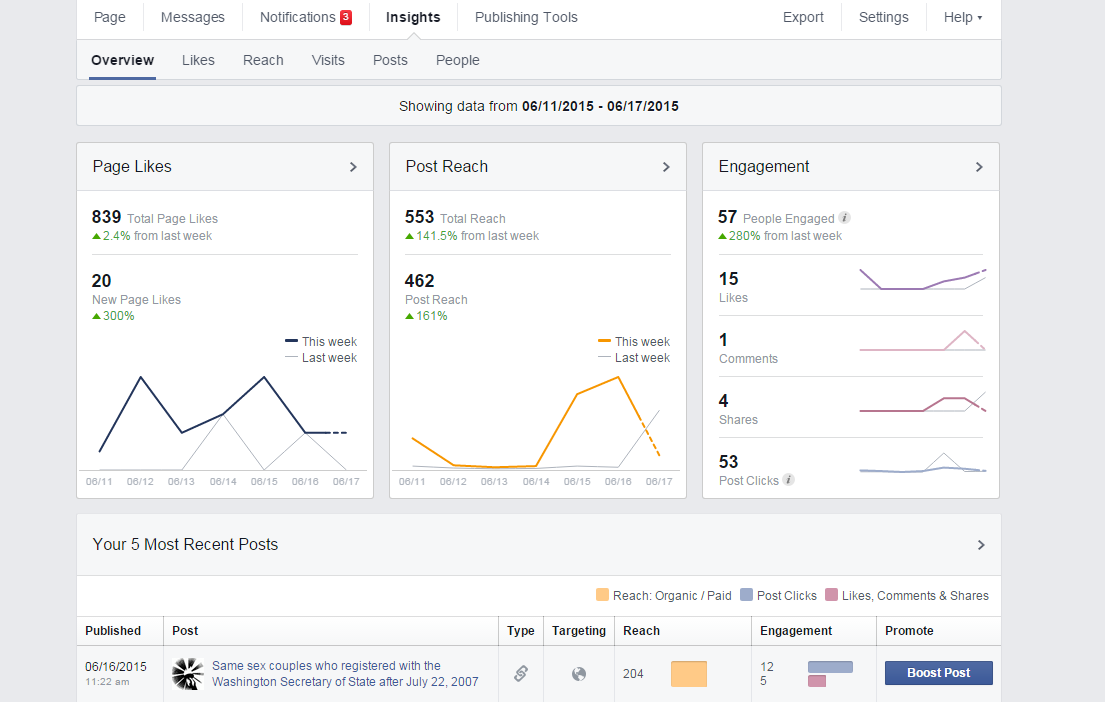Switch to the Reach tab
The width and height of the screenshot is (1105, 702).
(263, 60)
